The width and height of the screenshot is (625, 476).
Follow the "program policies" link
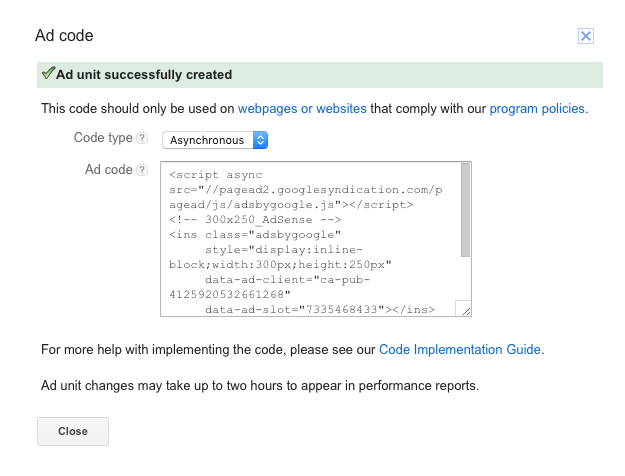(x=537, y=108)
